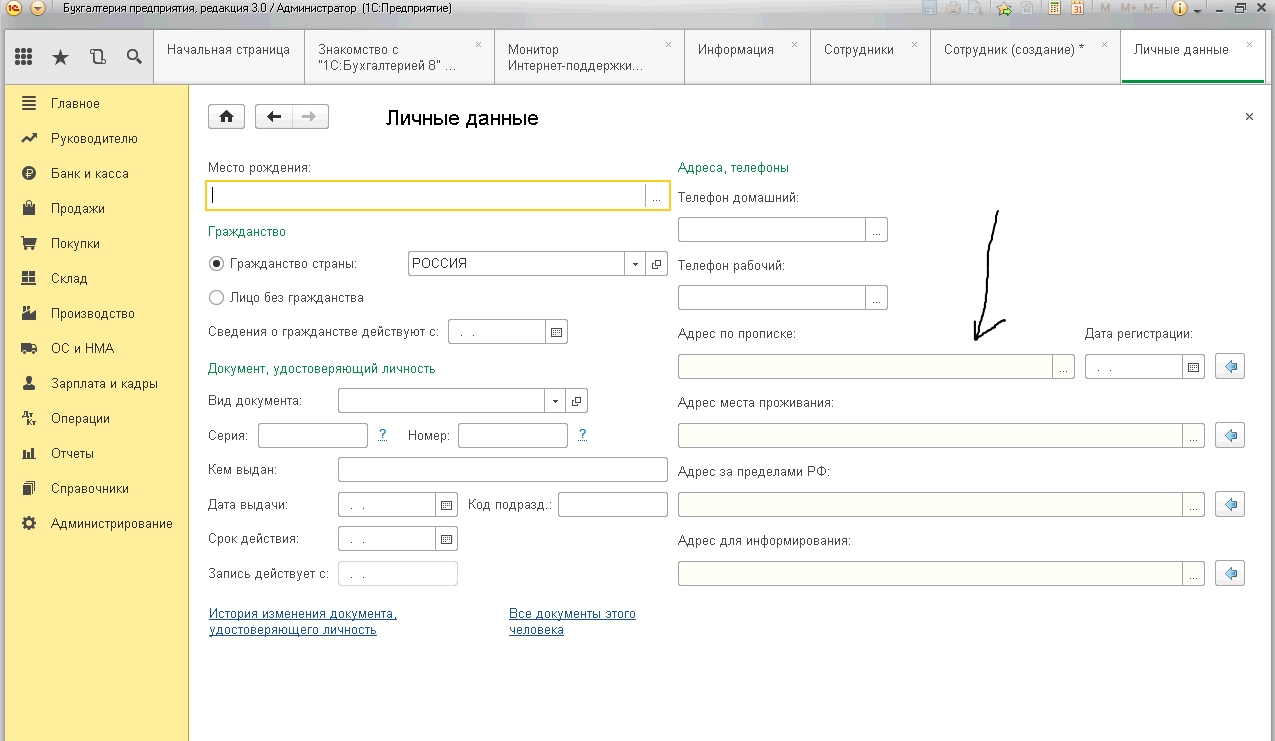1275x741 pixels.
Task: Open the History icon in toolbar
Action: [97, 57]
